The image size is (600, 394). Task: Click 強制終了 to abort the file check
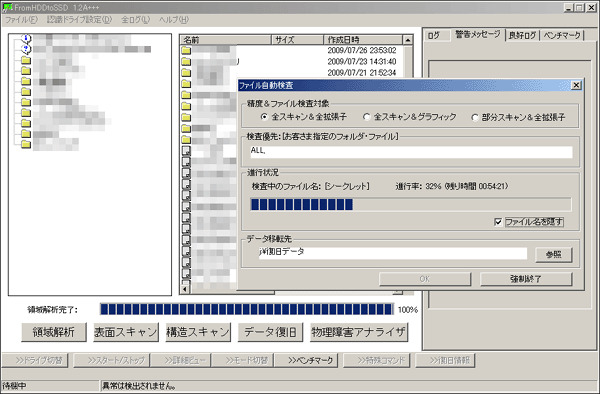(526, 279)
